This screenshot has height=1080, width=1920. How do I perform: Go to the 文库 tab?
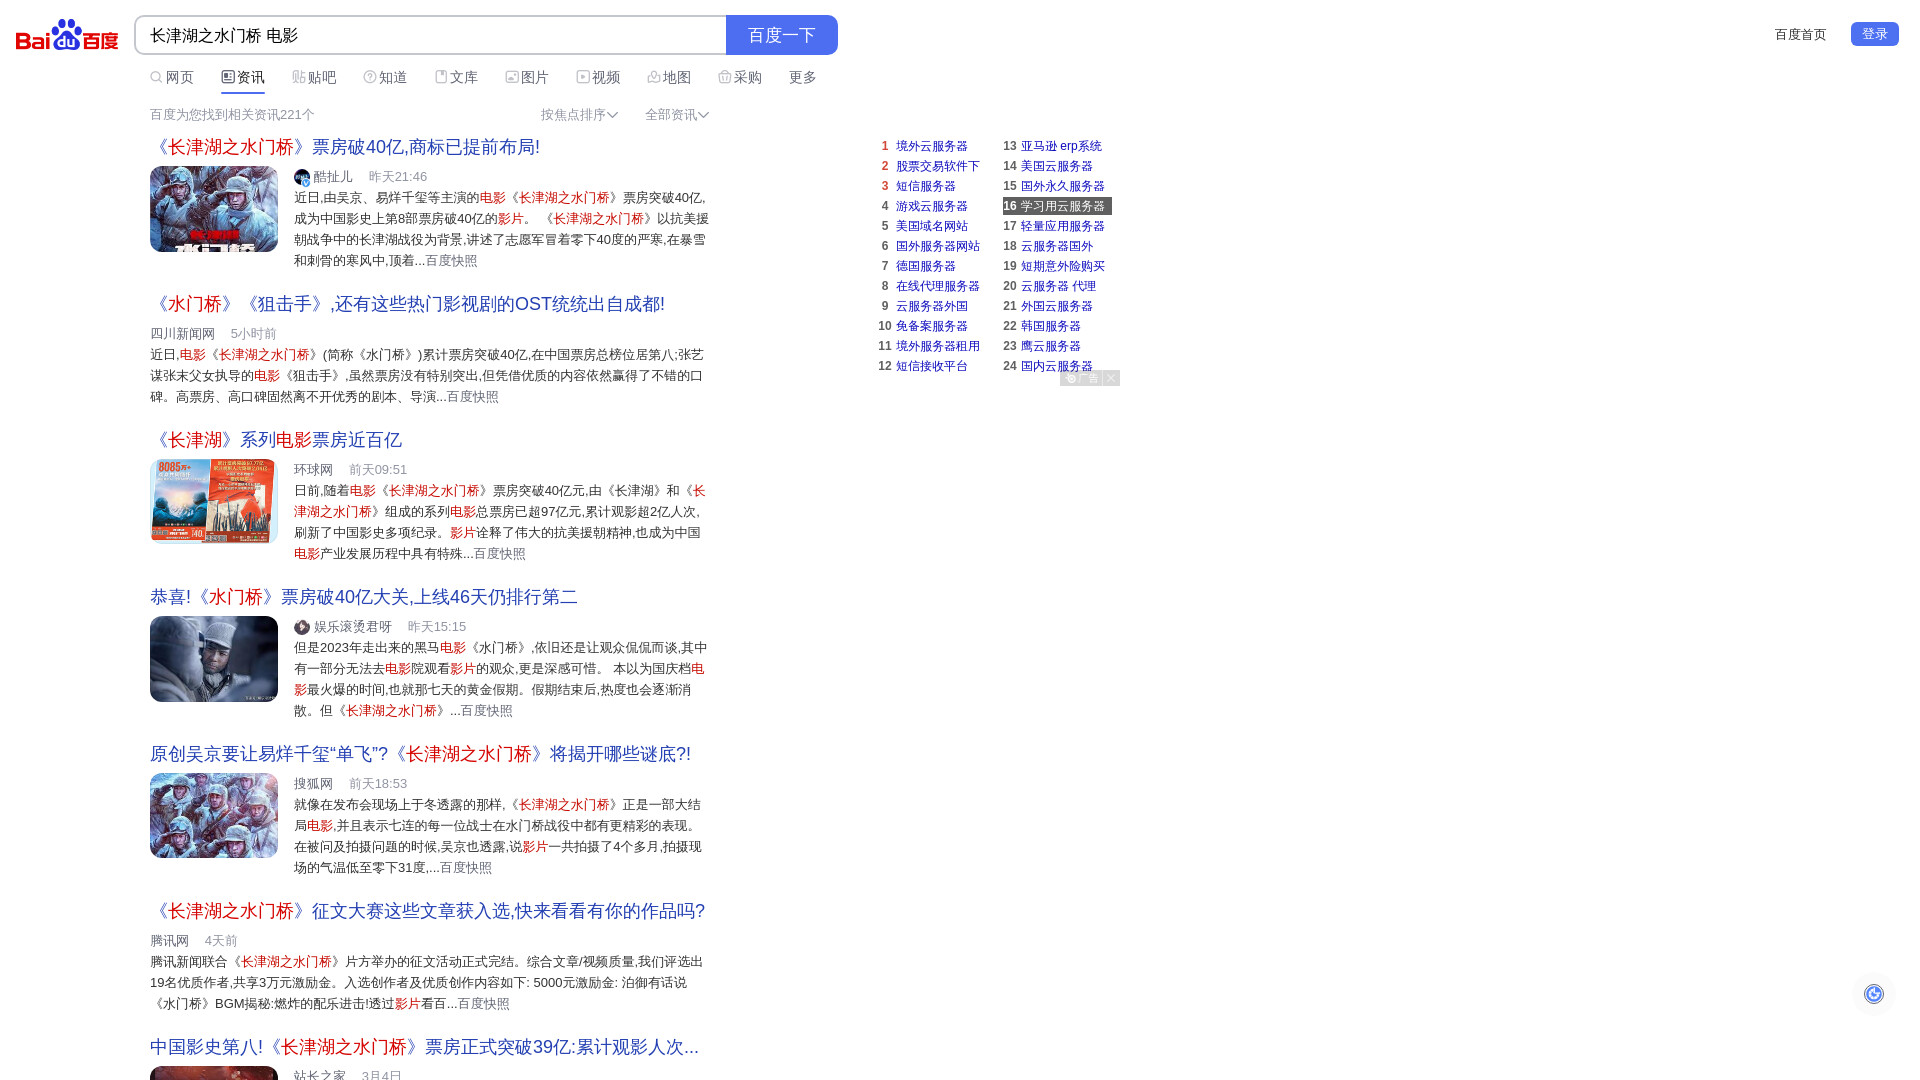click(x=456, y=78)
